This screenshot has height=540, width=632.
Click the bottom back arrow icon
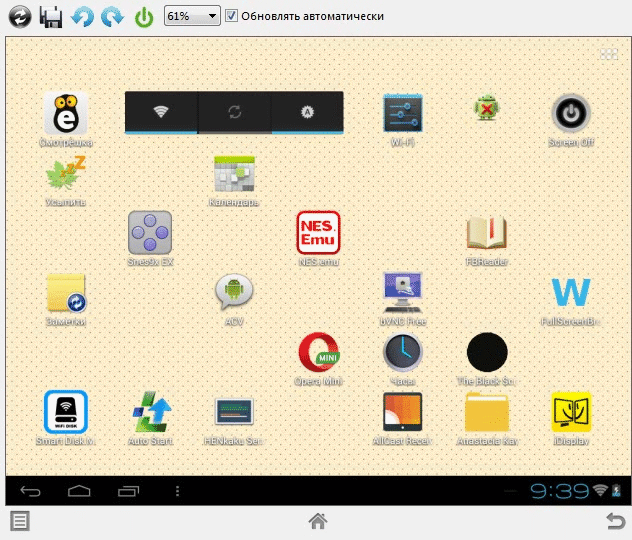click(x=615, y=521)
